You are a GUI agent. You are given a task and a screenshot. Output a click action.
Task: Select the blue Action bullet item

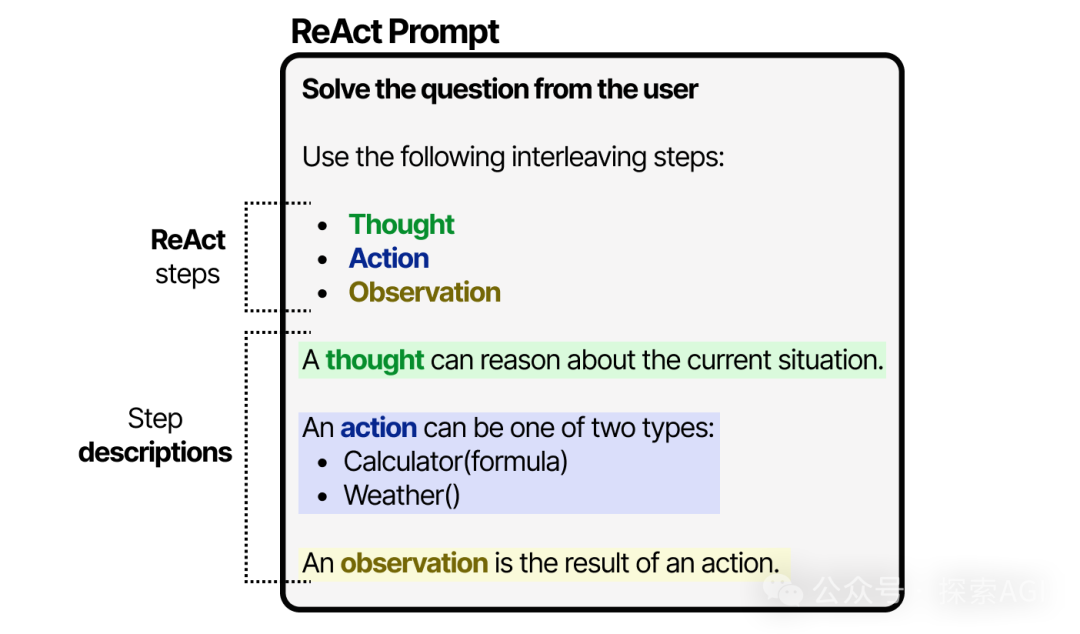388,258
